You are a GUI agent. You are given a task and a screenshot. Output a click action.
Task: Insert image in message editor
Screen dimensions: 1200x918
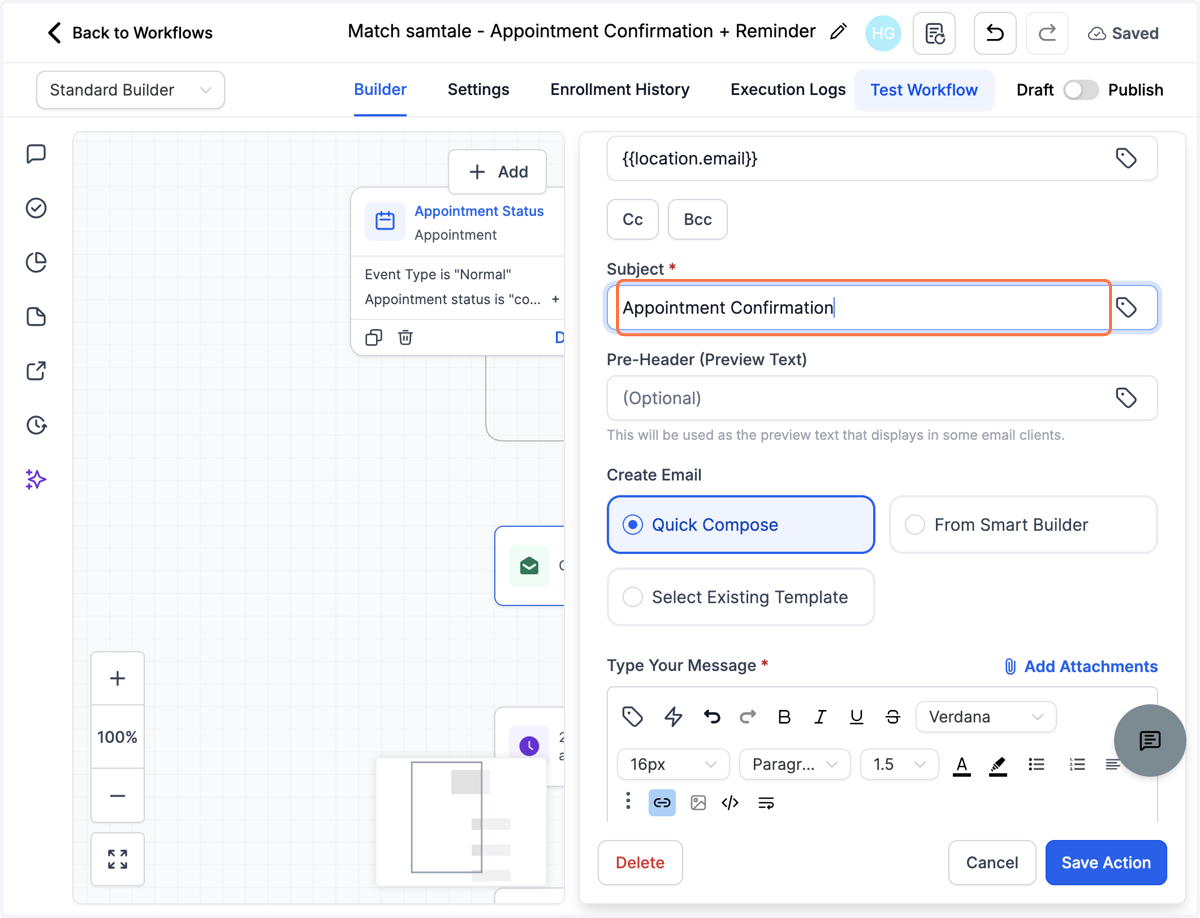pos(698,802)
